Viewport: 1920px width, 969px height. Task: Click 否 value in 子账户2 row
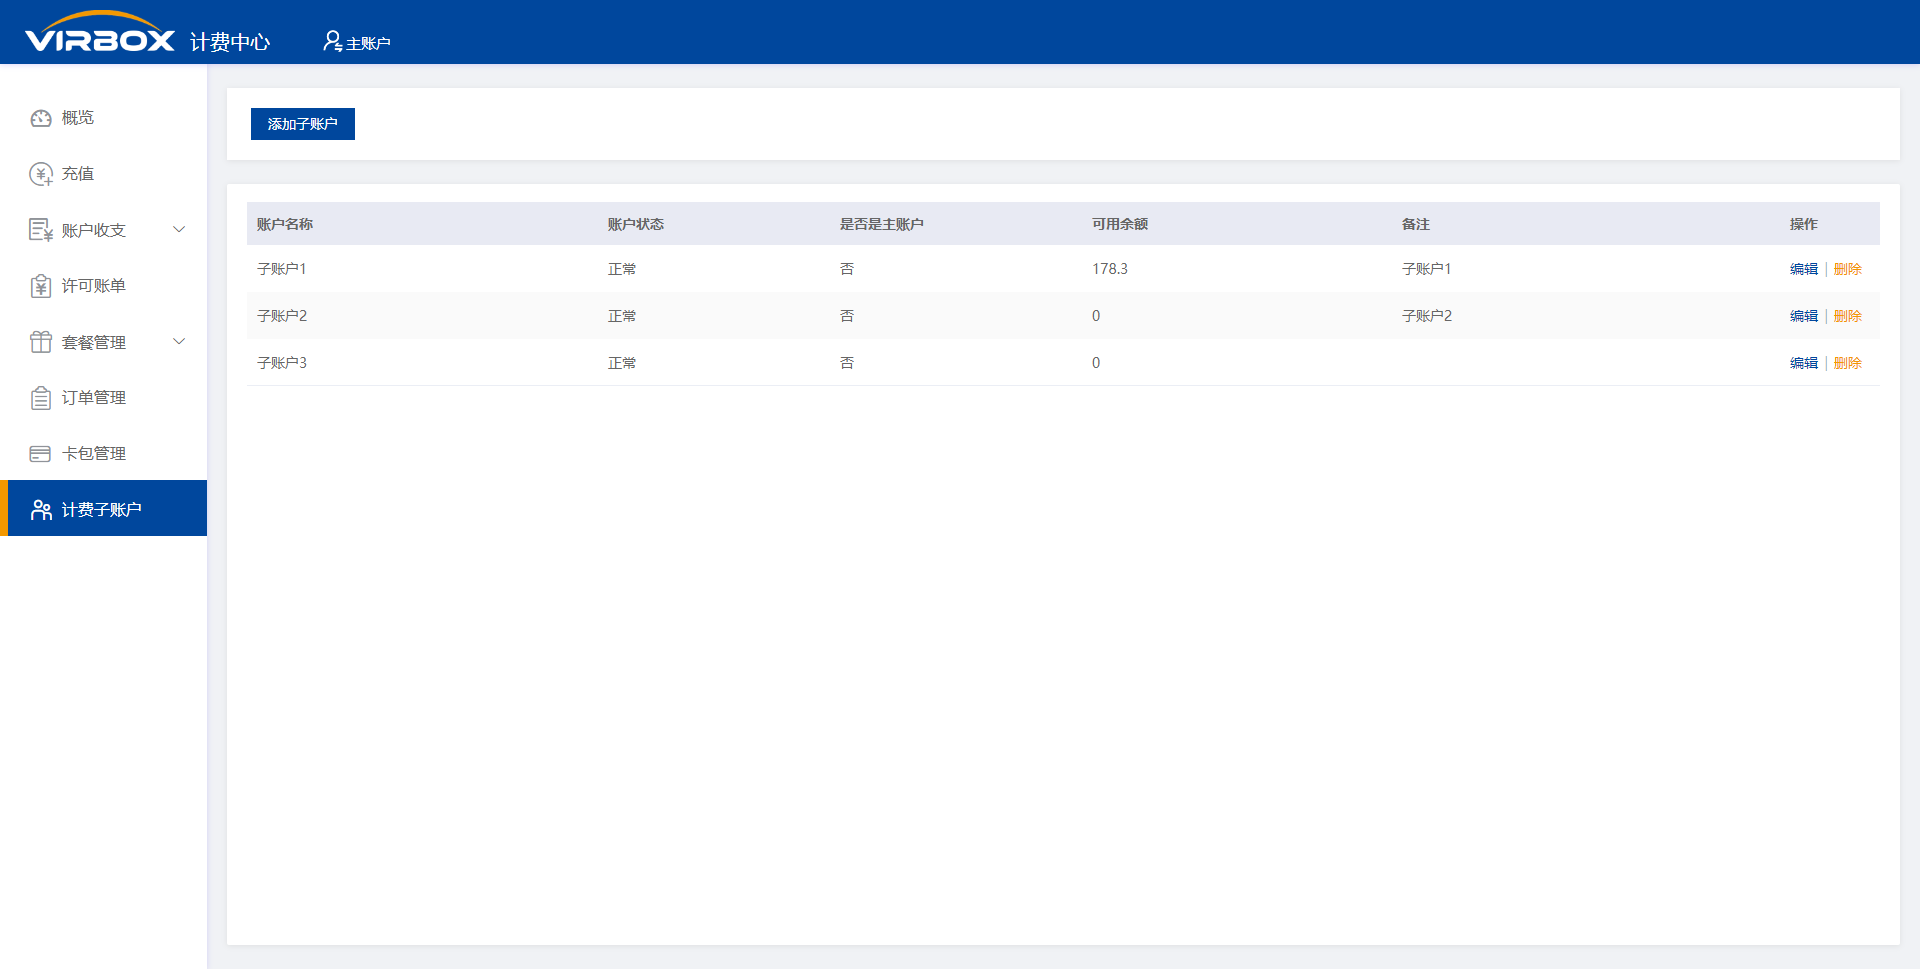pyautogui.click(x=847, y=316)
